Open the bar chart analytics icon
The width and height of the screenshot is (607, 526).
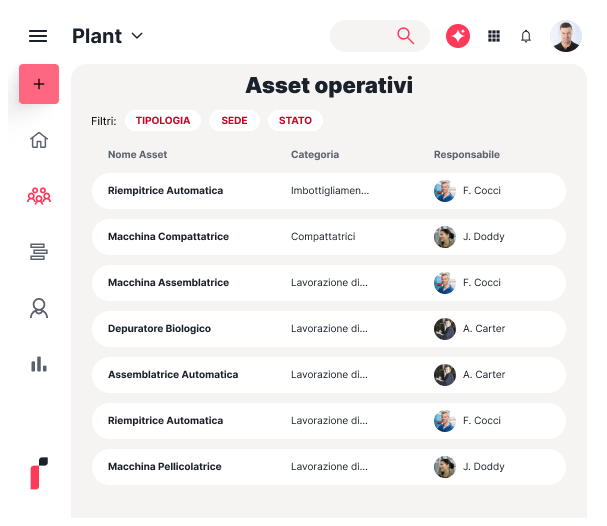pos(39,364)
